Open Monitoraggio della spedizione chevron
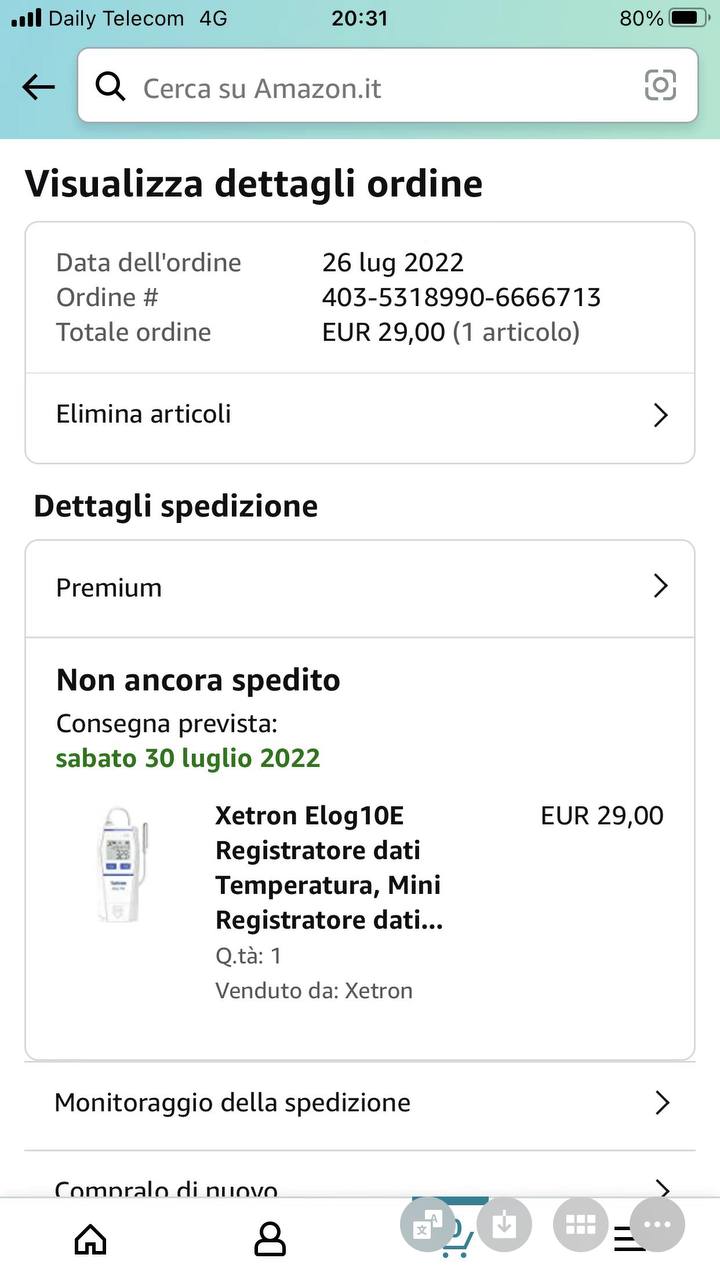The width and height of the screenshot is (720, 1280). coord(661,1103)
